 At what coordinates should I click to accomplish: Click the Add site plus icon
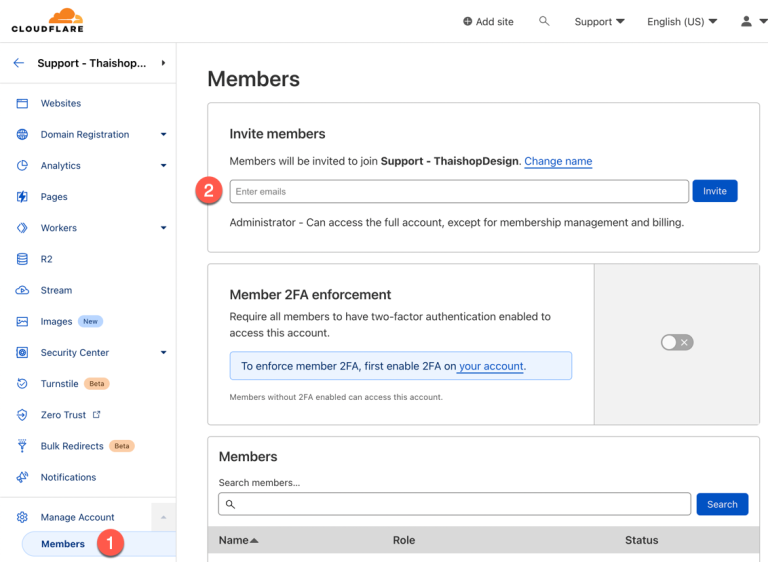467,22
